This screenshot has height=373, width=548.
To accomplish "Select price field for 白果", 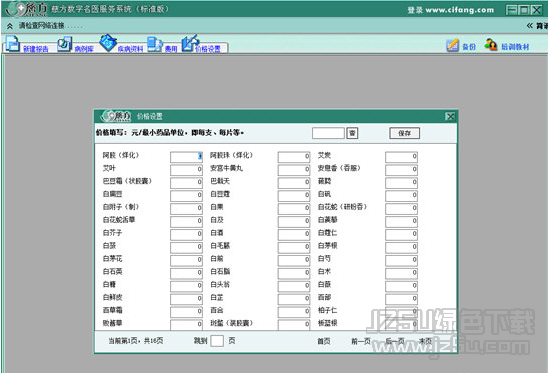I will [294, 208].
